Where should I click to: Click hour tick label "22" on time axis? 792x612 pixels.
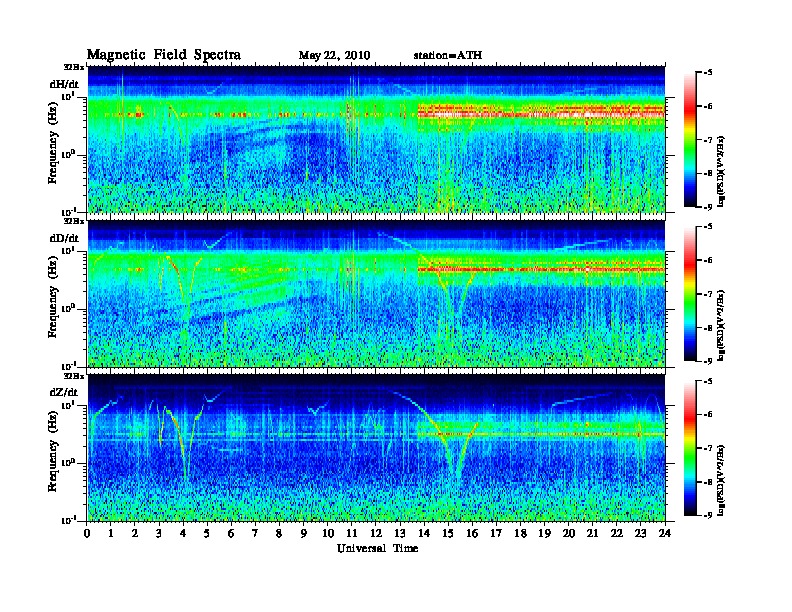616,533
